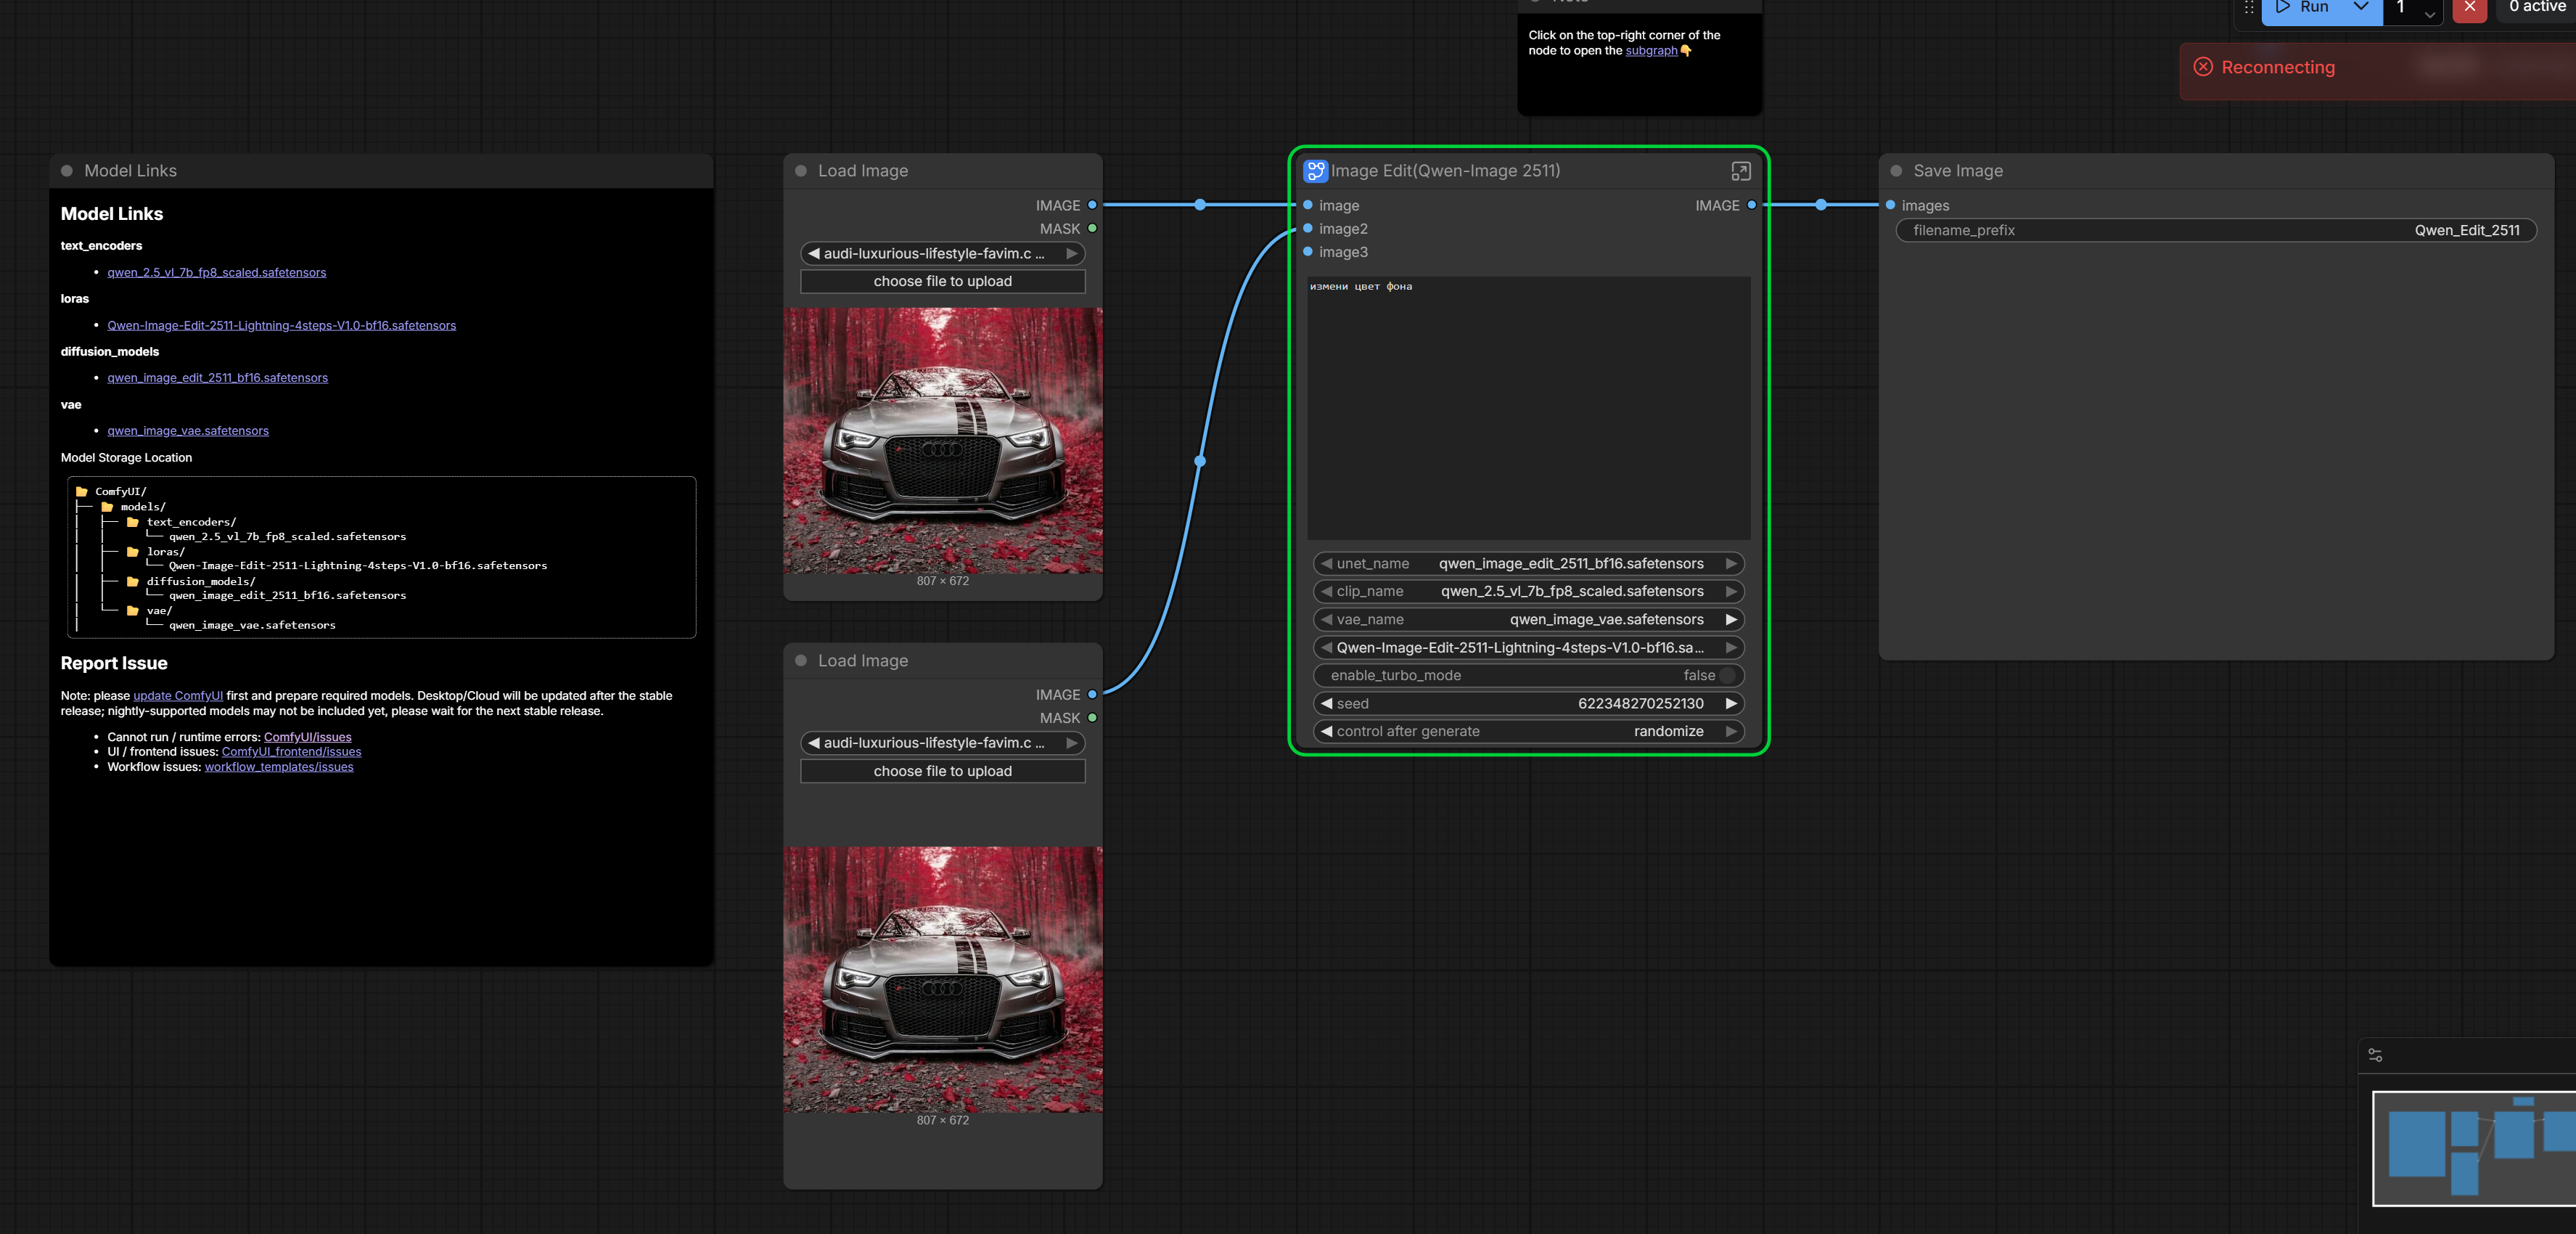Open qwen_image_edit_2511_bf16.safetensors link
Viewport: 2576px width, 1234px height.
(218, 378)
